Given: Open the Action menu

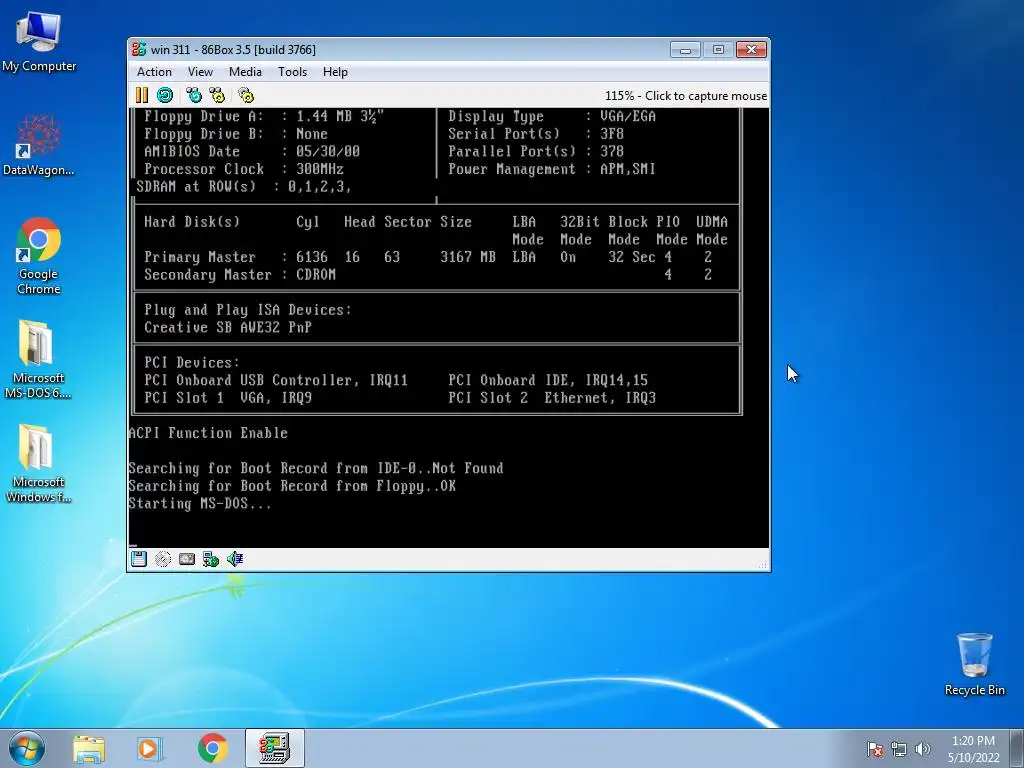Looking at the screenshot, I should [154, 72].
